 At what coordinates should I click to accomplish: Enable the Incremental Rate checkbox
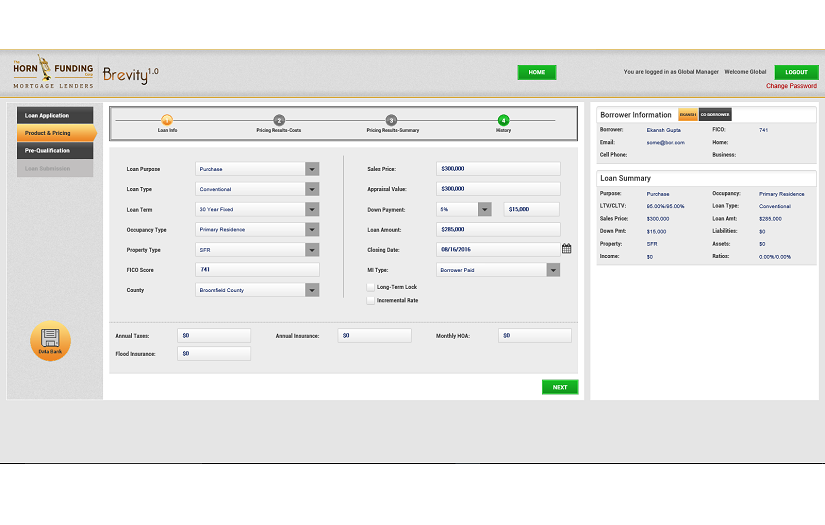370,300
